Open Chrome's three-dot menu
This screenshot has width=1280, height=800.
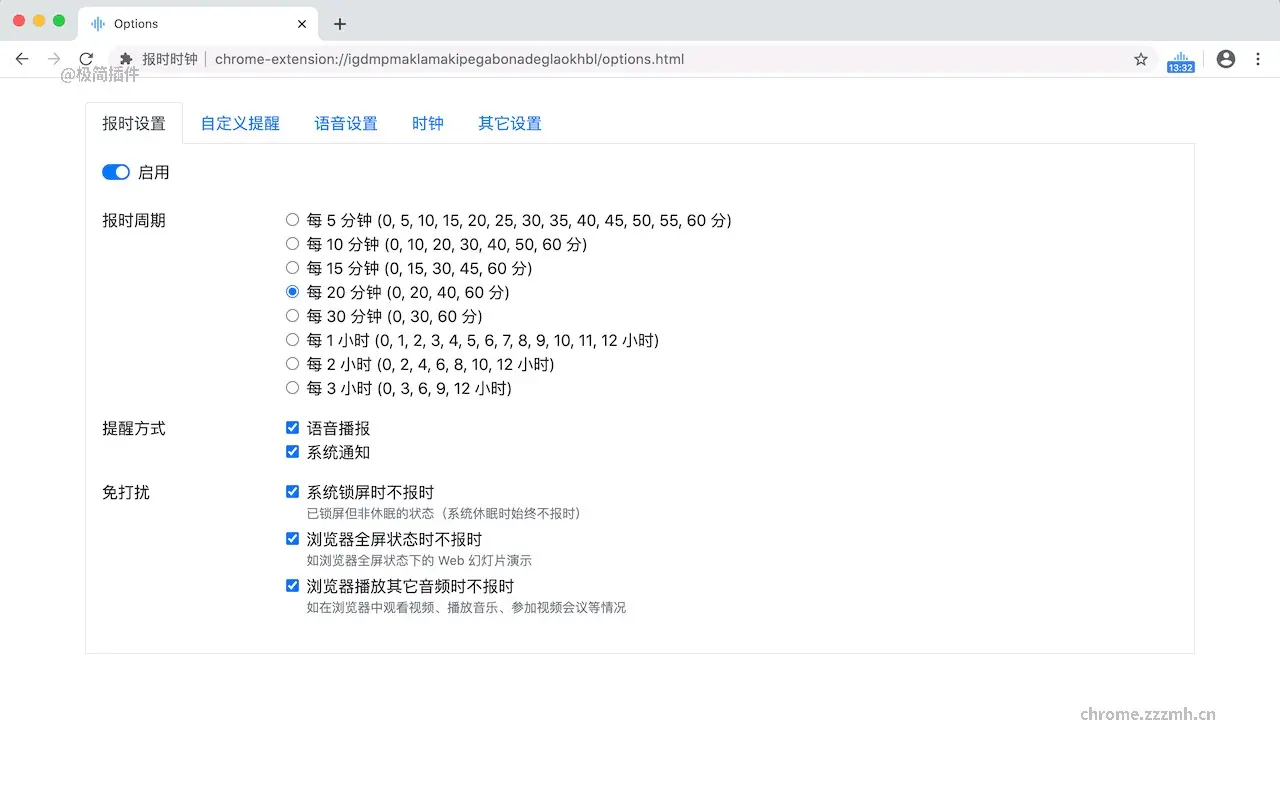[x=1257, y=59]
